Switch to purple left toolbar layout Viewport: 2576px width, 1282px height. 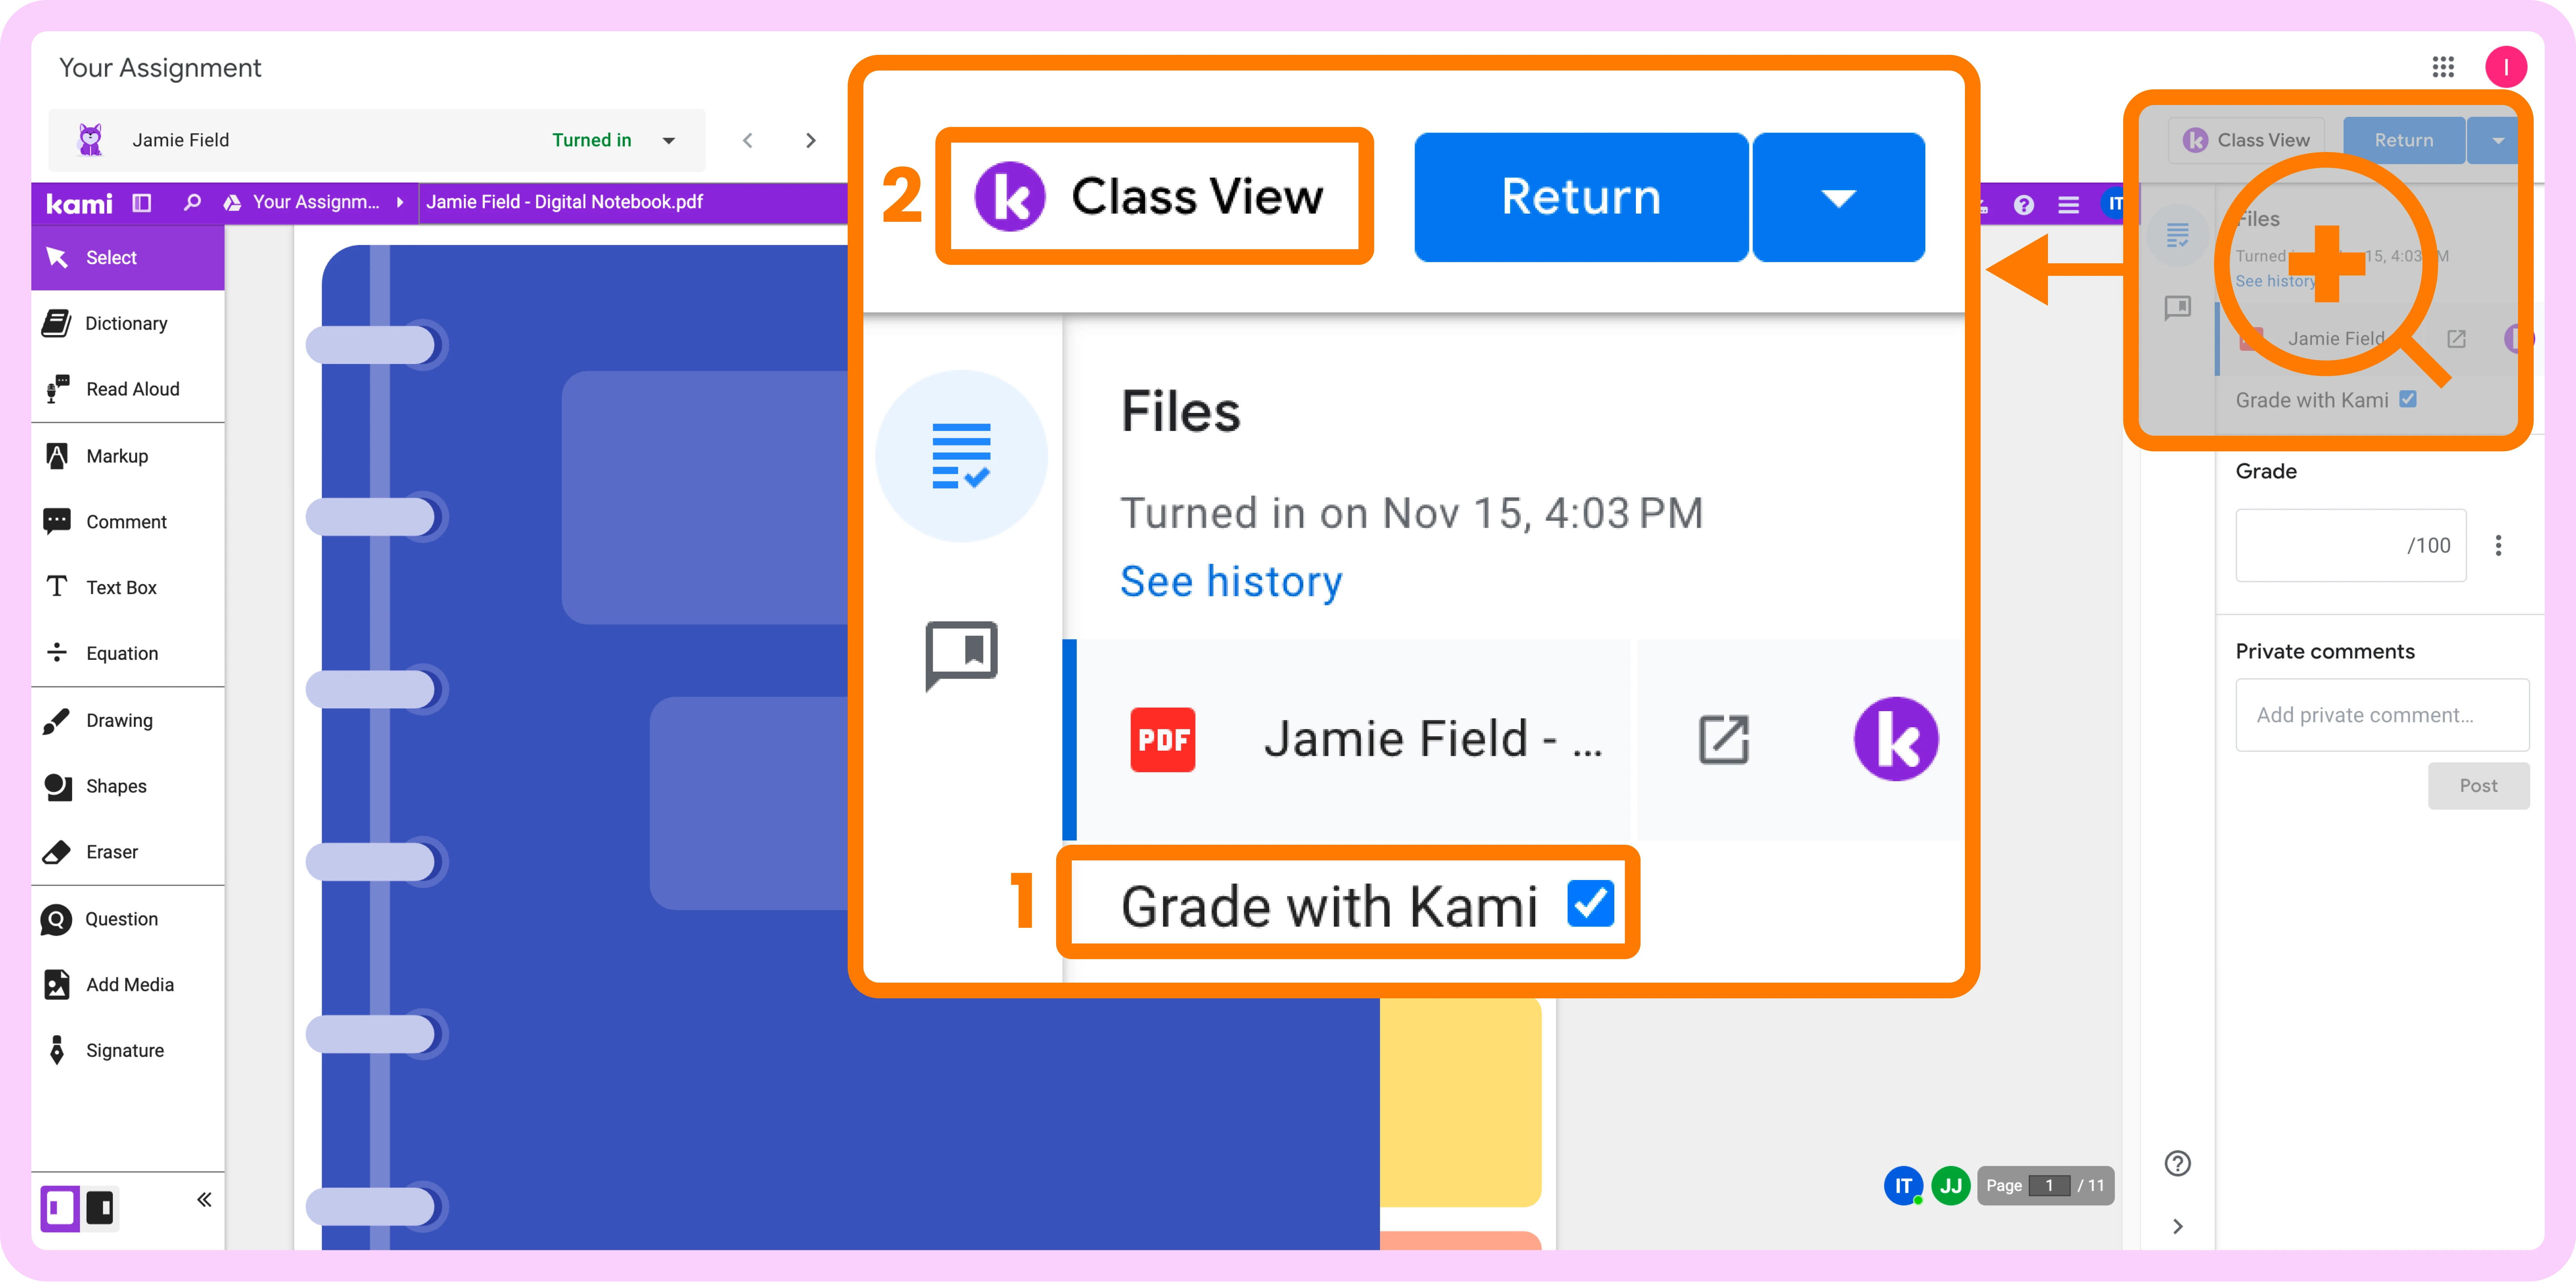[x=60, y=1207]
